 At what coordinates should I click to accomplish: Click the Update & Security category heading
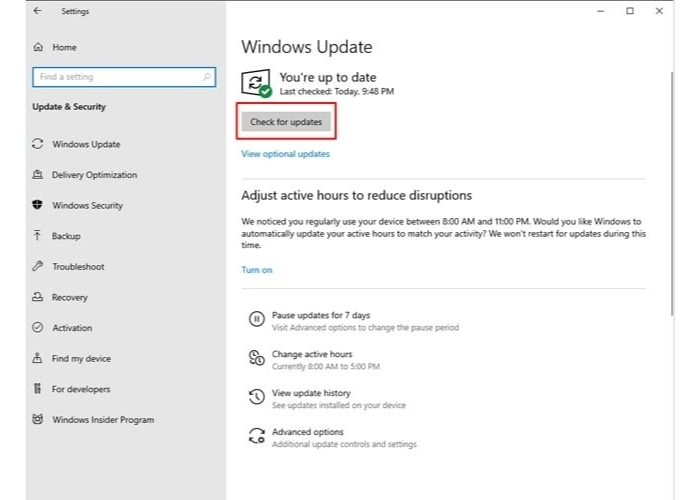69,107
